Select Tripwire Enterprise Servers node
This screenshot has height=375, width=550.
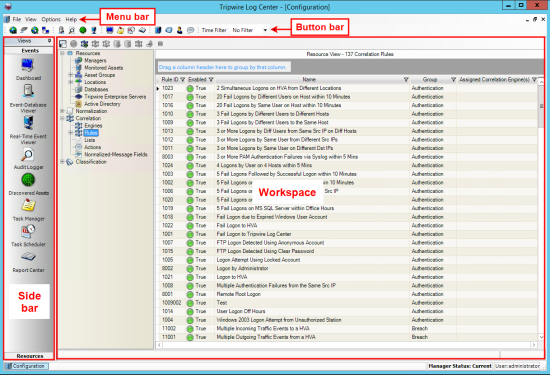click(x=115, y=96)
